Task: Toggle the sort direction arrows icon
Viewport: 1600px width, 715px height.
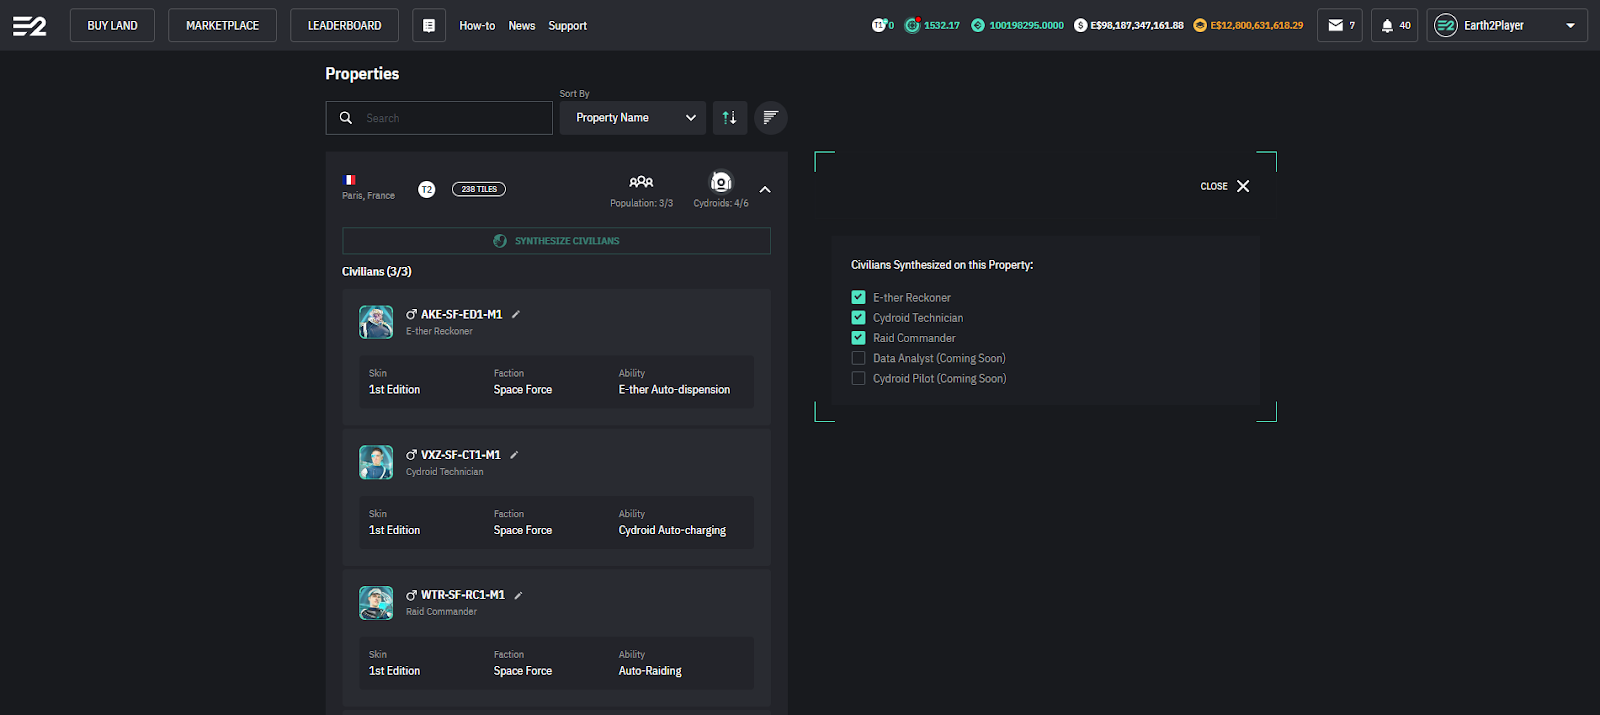Action: tap(730, 118)
